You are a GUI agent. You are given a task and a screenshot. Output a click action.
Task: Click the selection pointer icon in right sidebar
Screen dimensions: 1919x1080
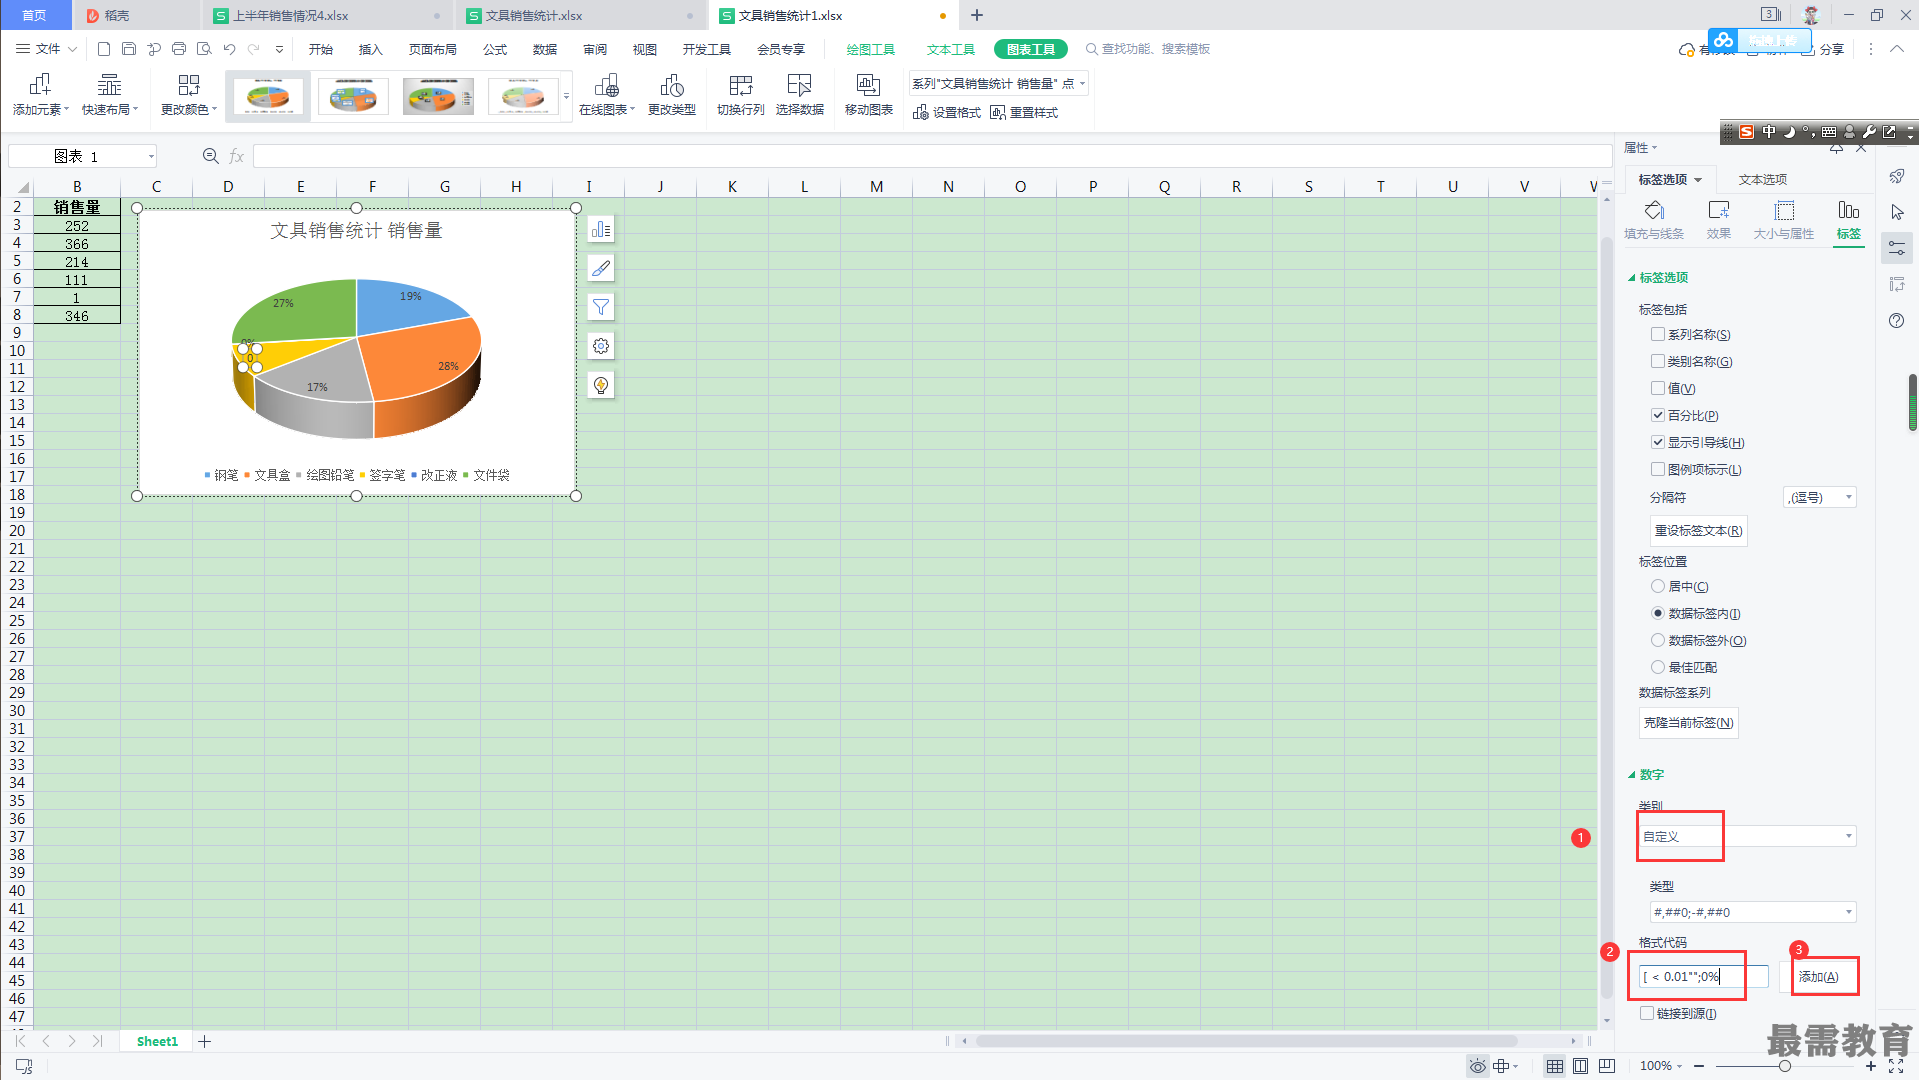pos(1897,212)
